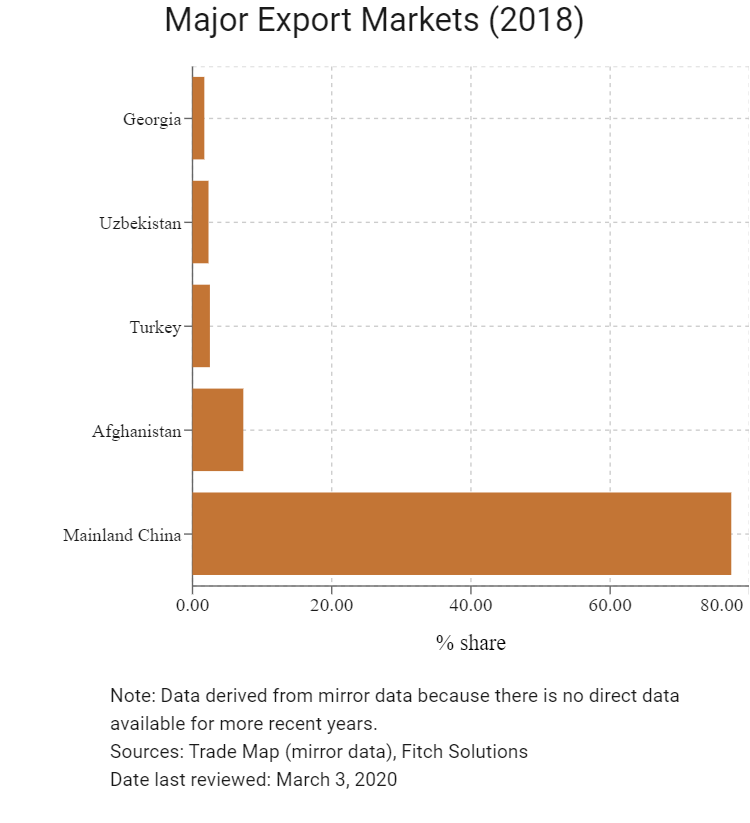Click the Mainland China bar

461,533
